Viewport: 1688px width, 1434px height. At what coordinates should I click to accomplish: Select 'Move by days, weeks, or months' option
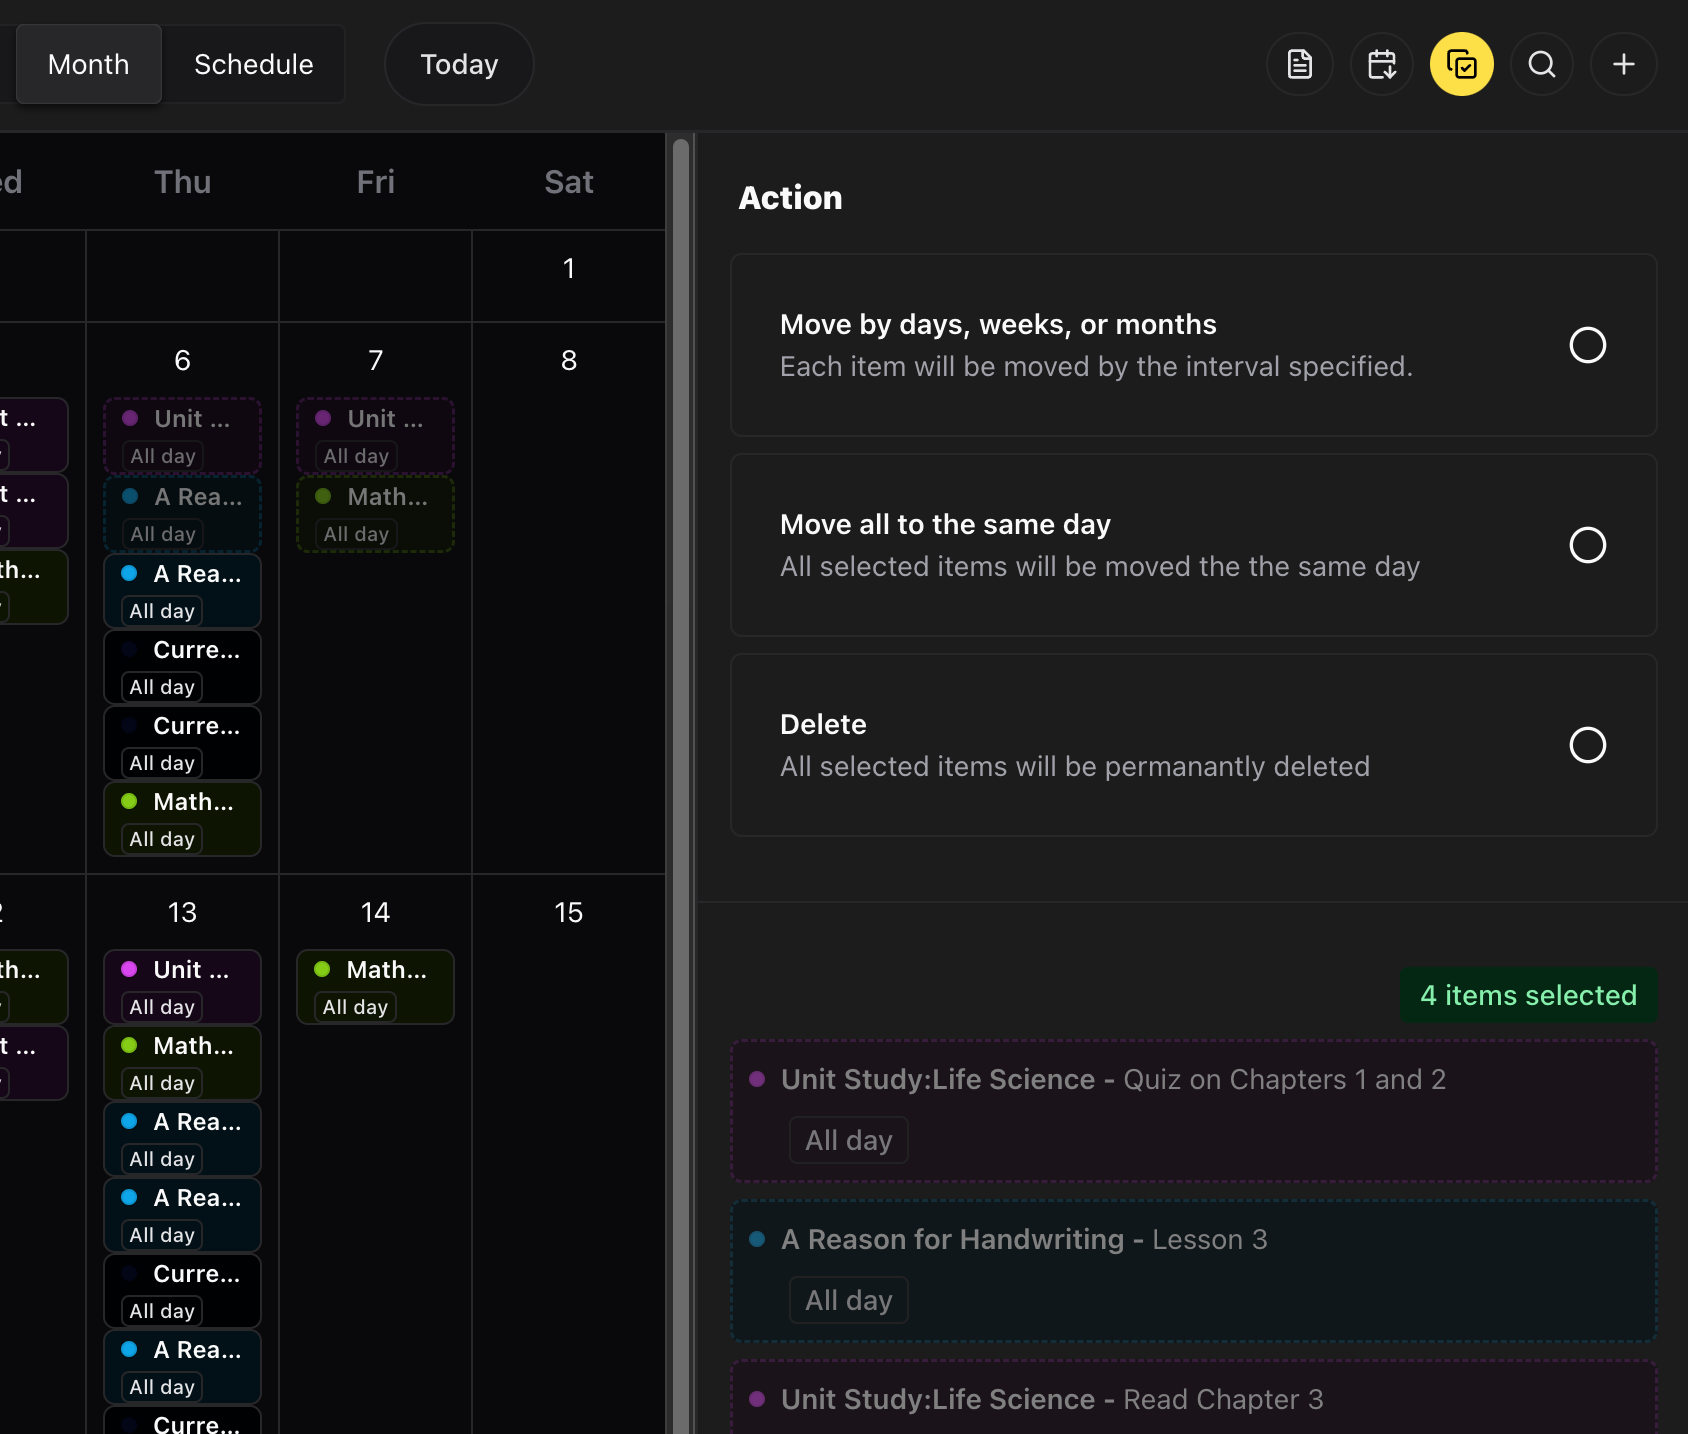coord(1587,345)
